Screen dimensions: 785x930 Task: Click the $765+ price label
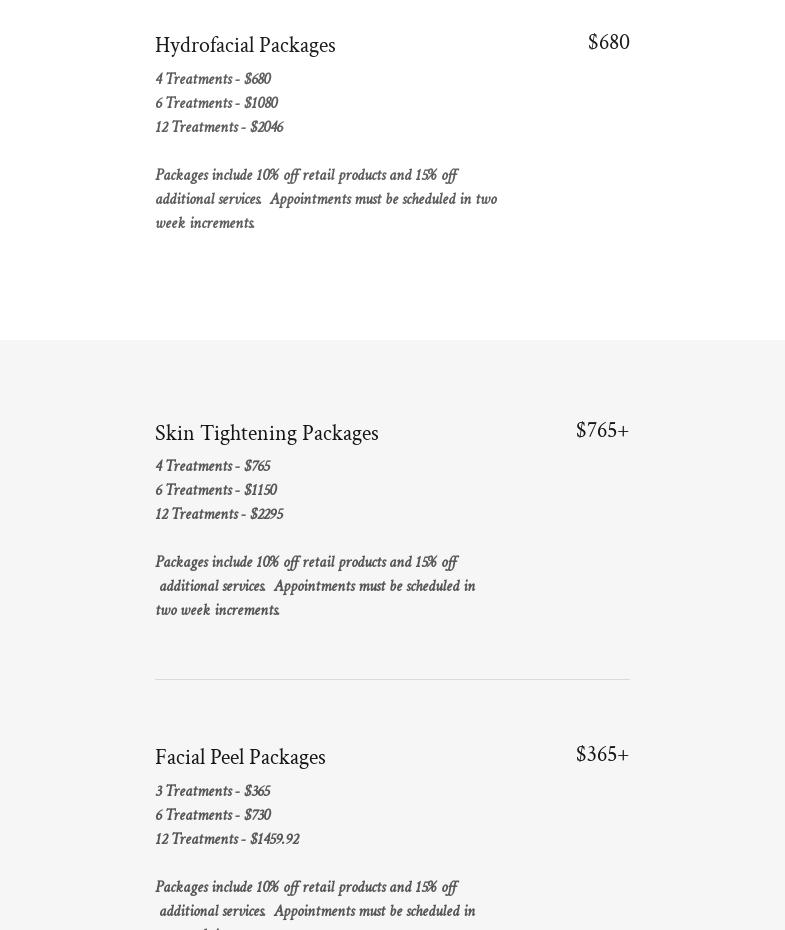pos(602,431)
